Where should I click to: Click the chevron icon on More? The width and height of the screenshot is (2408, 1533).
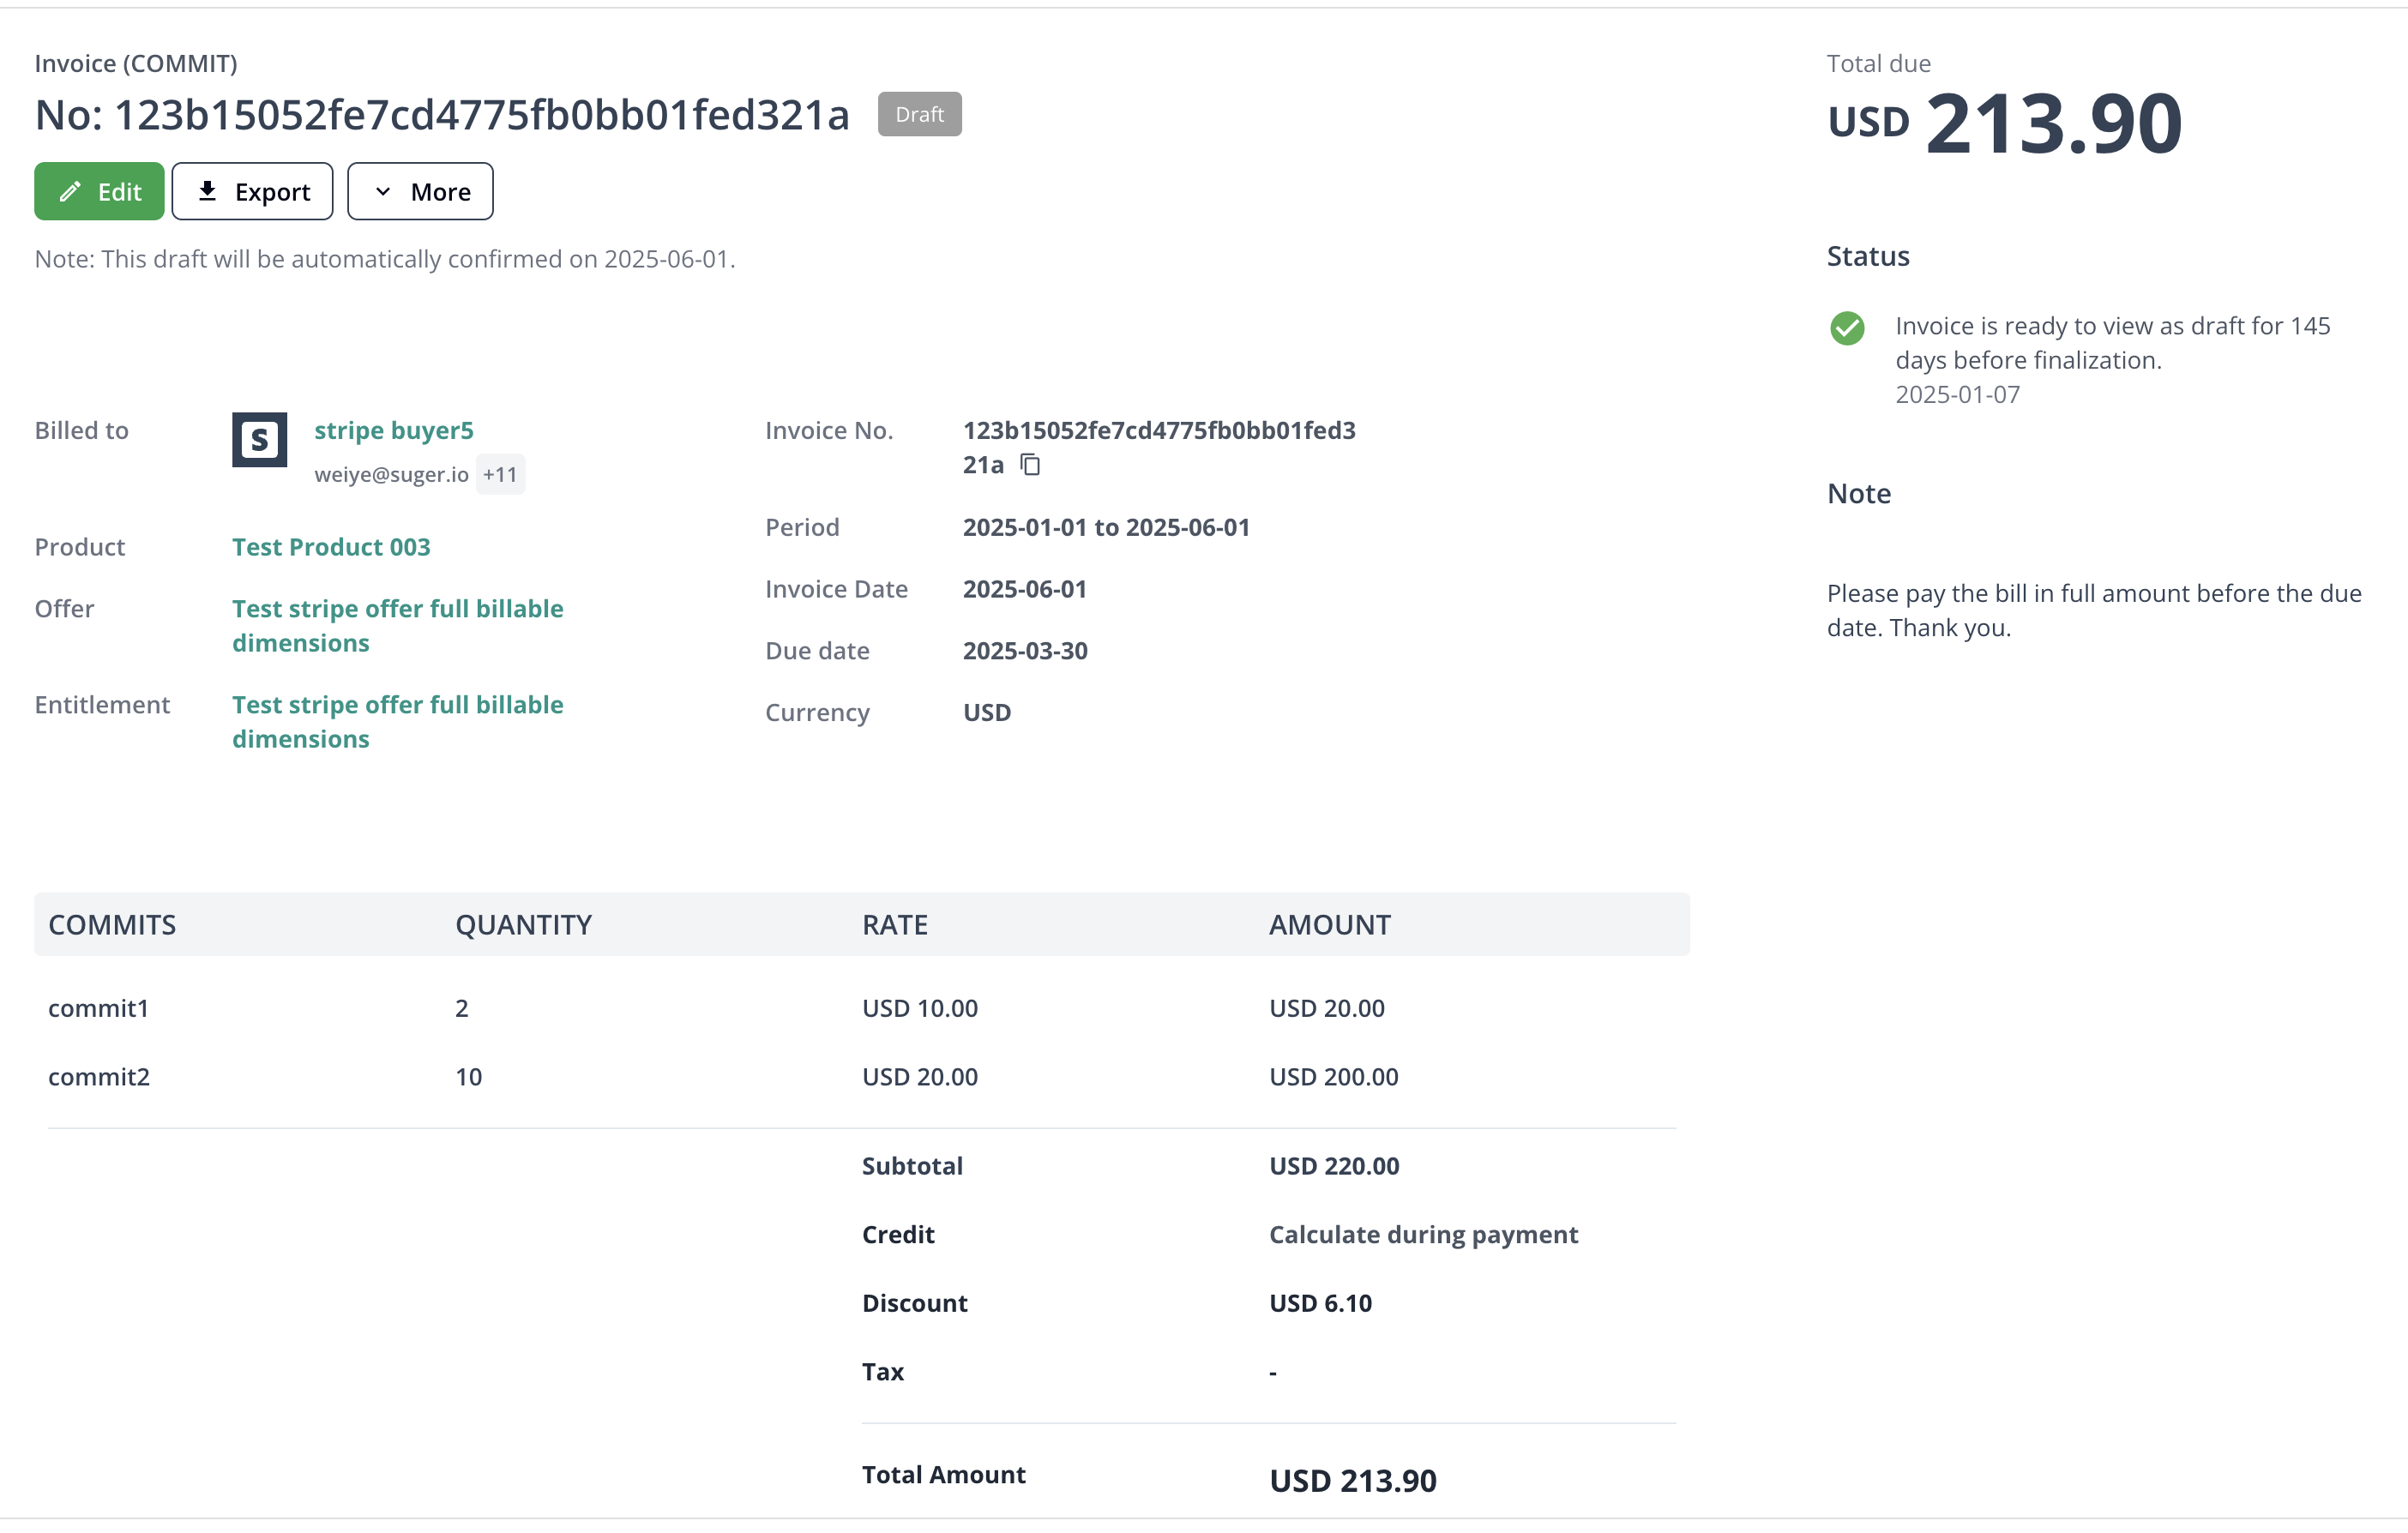click(383, 191)
